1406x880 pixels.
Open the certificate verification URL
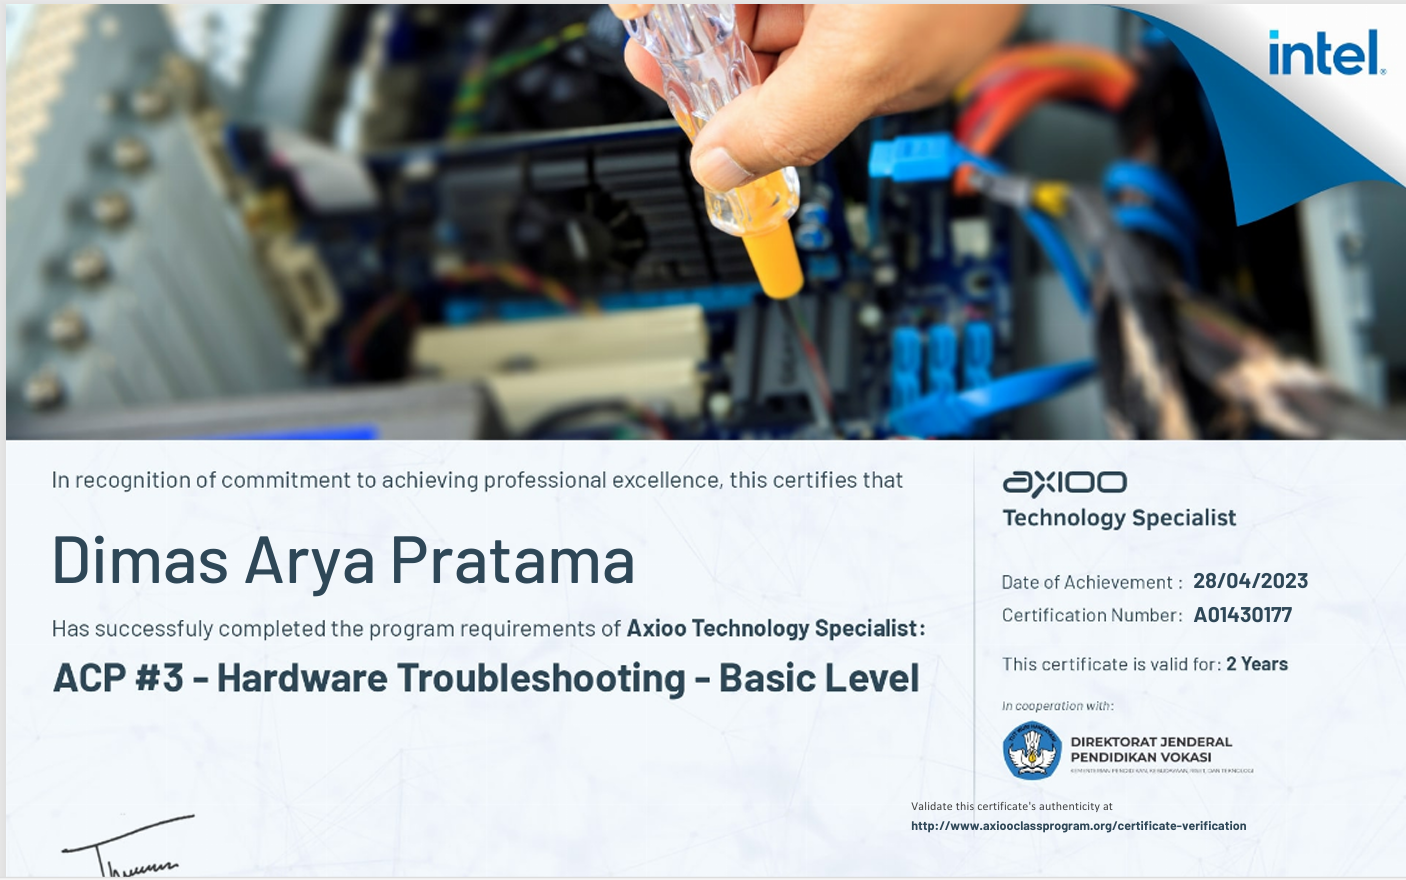pos(1078,826)
